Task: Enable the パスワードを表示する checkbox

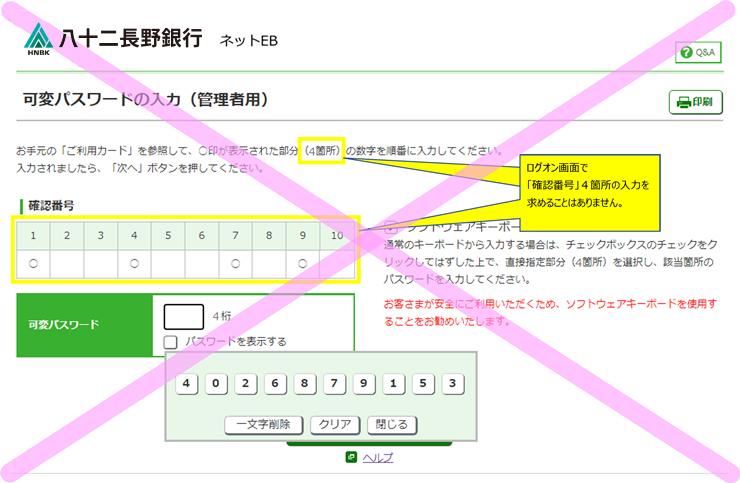Action: click(171, 342)
